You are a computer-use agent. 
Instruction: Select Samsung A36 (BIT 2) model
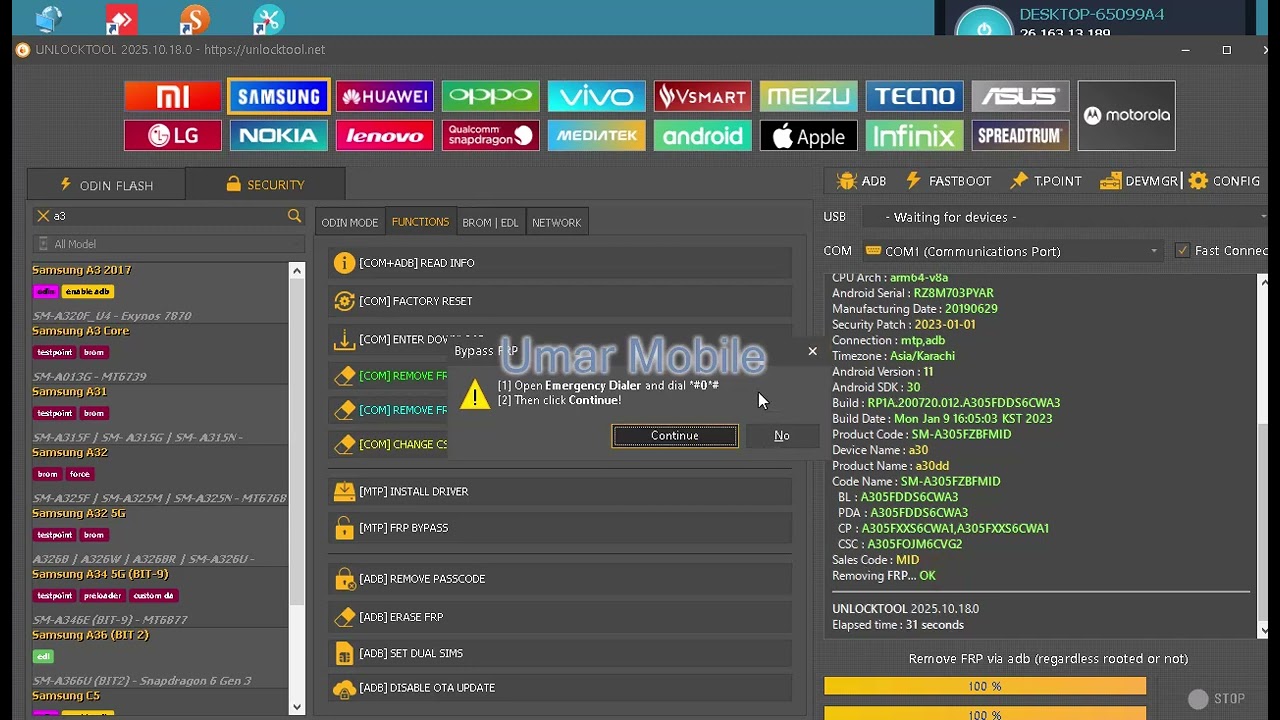(x=90, y=635)
